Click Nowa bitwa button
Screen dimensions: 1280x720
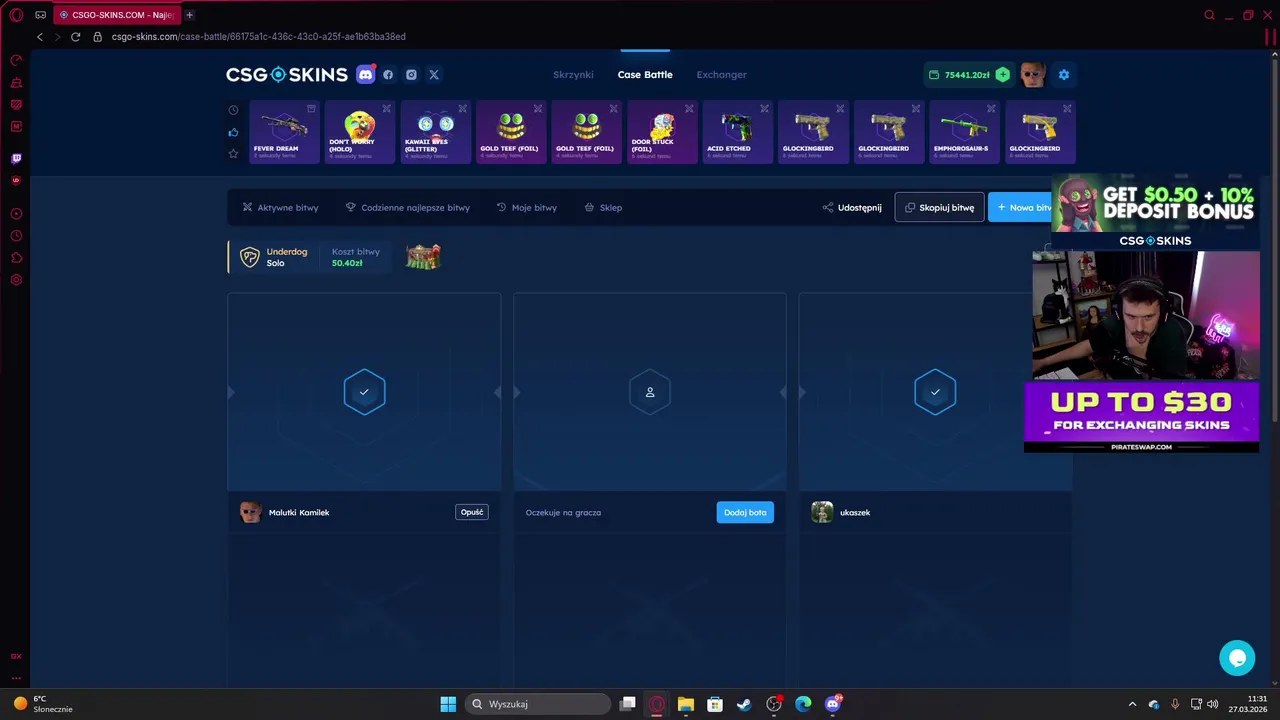(1020, 207)
